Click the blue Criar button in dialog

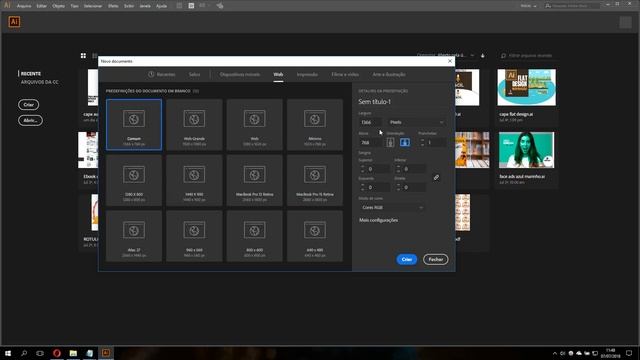(407, 259)
